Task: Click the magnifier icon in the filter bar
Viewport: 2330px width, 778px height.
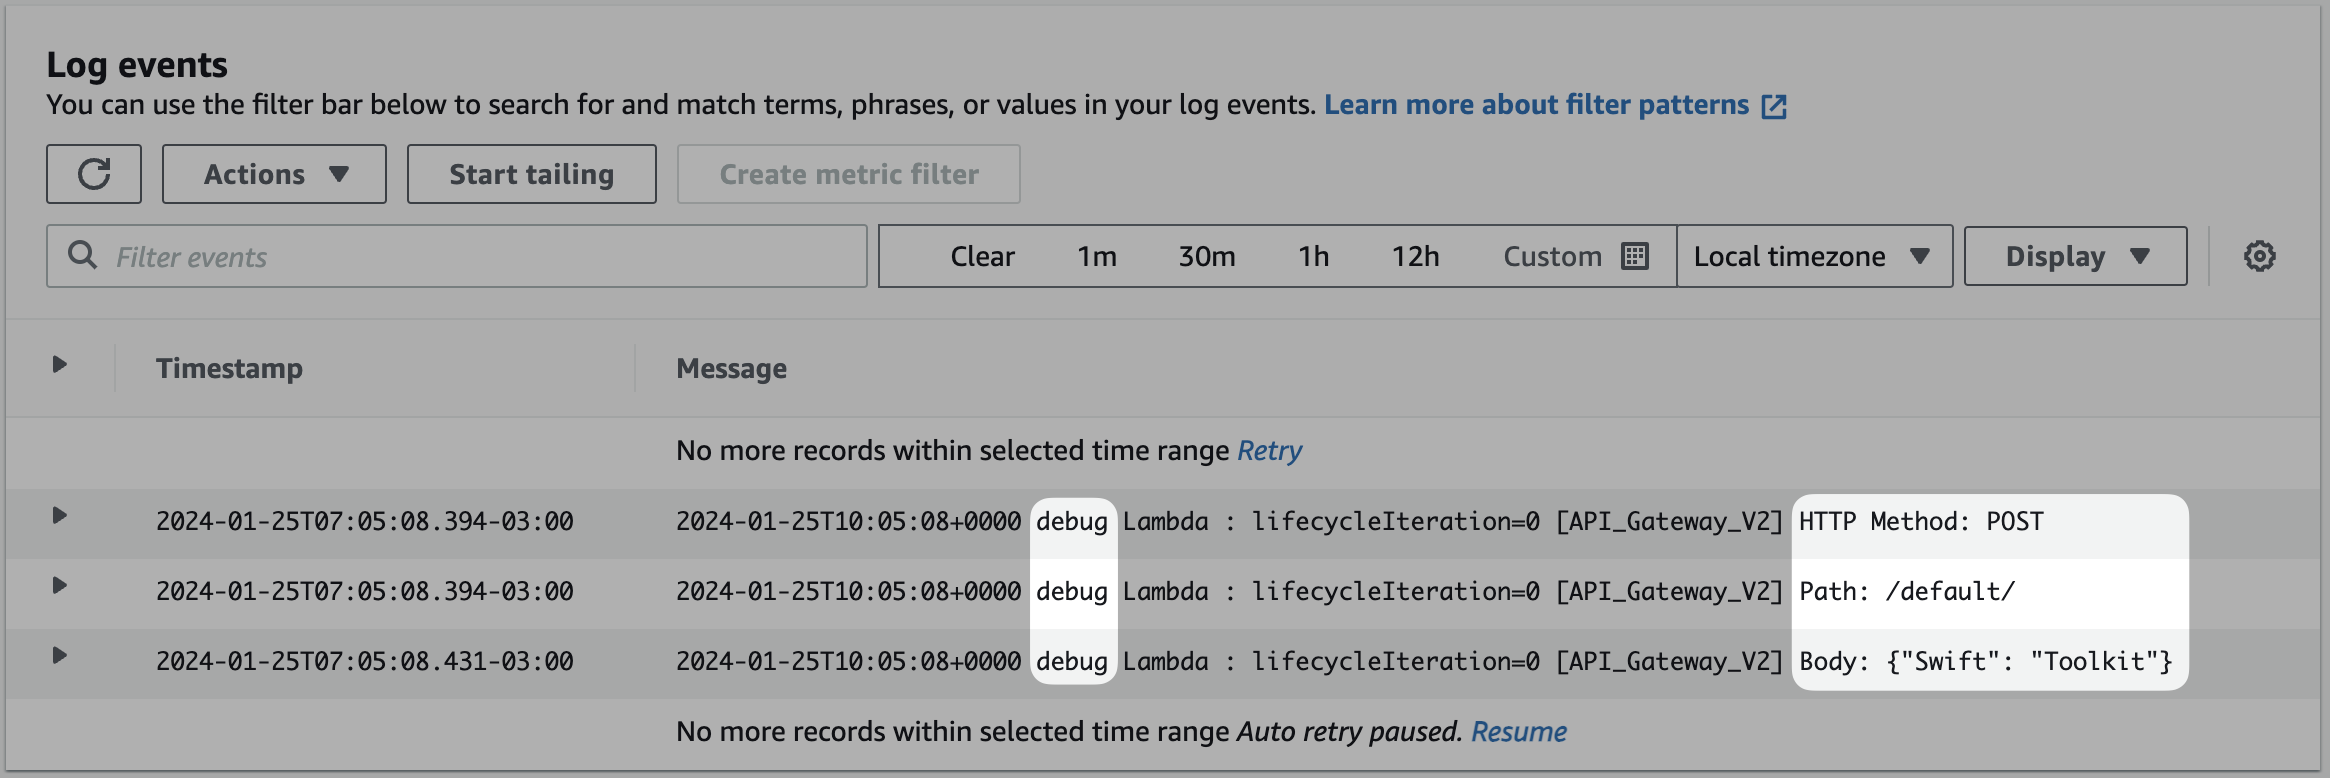Action: click(x=82, y=256)
